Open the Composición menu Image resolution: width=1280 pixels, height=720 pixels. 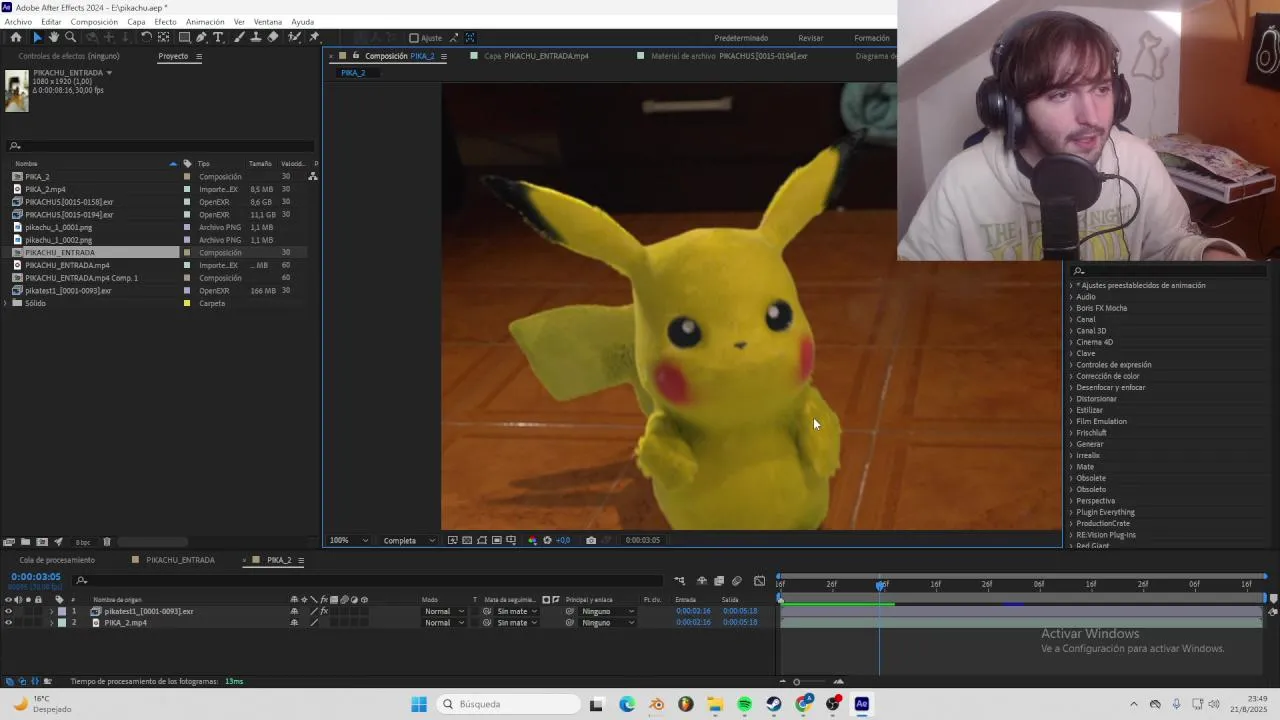94,22
